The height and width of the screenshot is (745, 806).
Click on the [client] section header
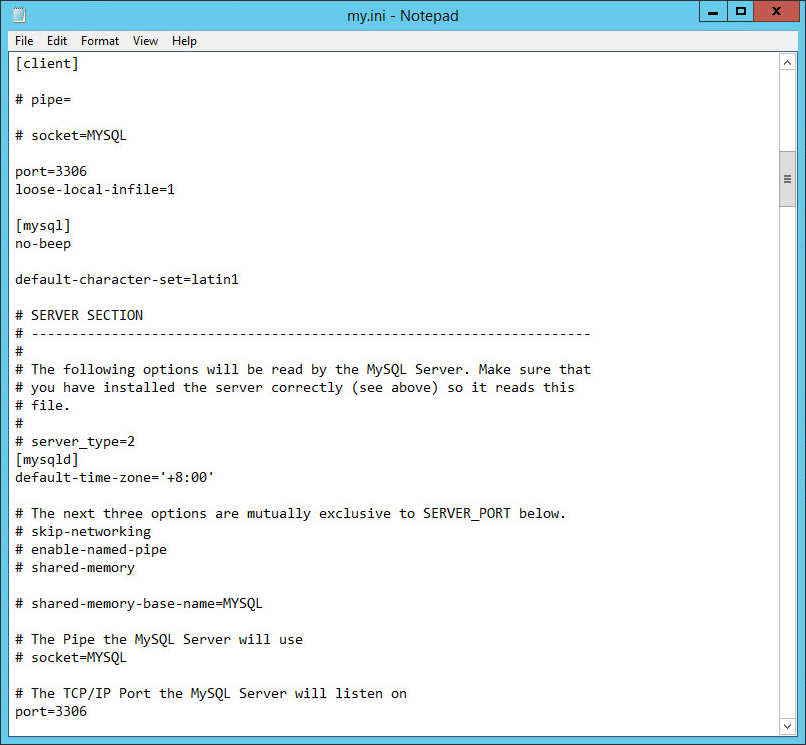[47, 64]
